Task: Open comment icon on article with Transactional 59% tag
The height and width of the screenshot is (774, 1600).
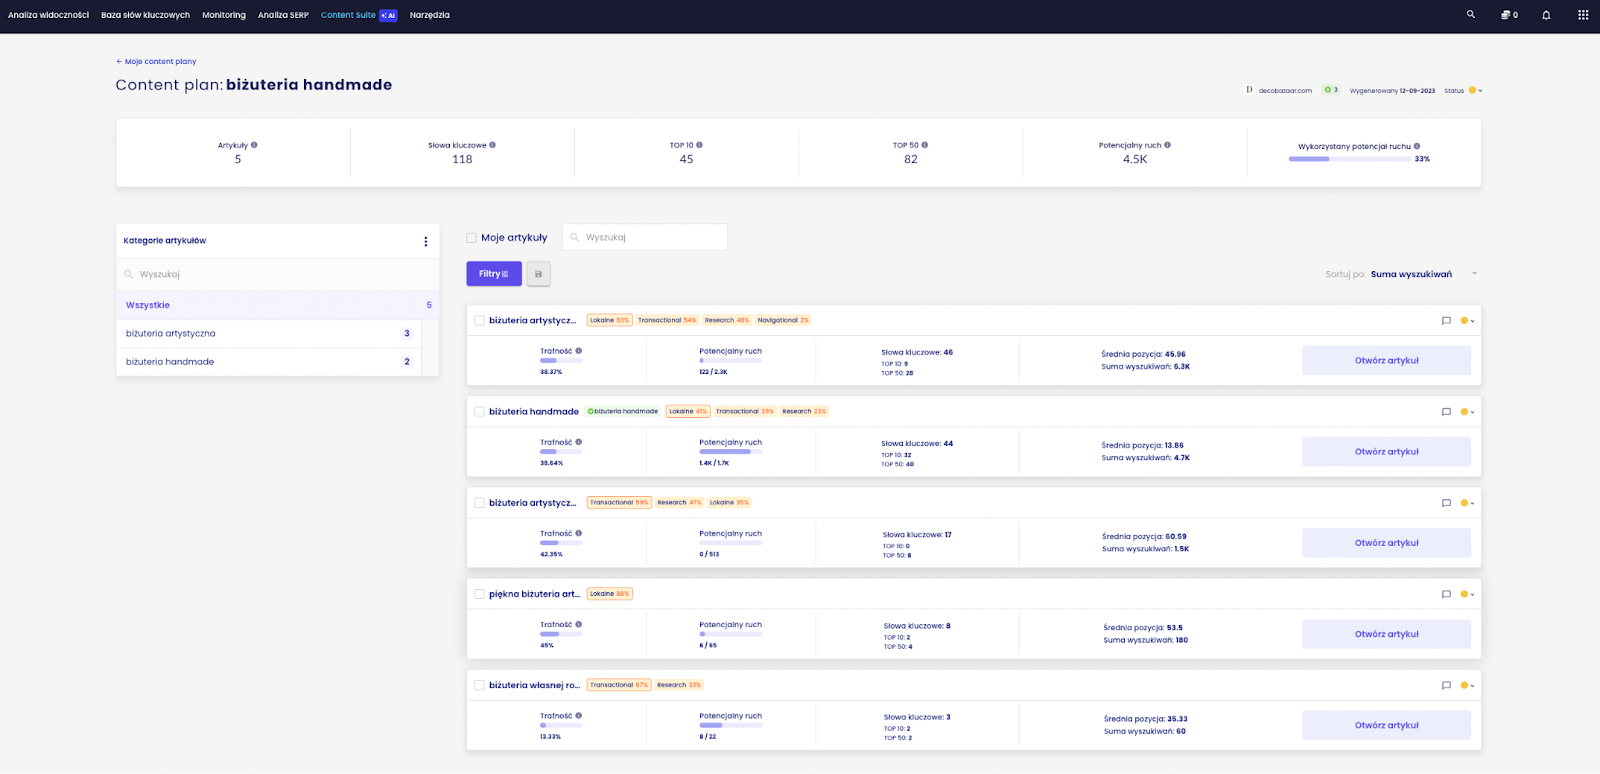Action: tap(1446, 503)
